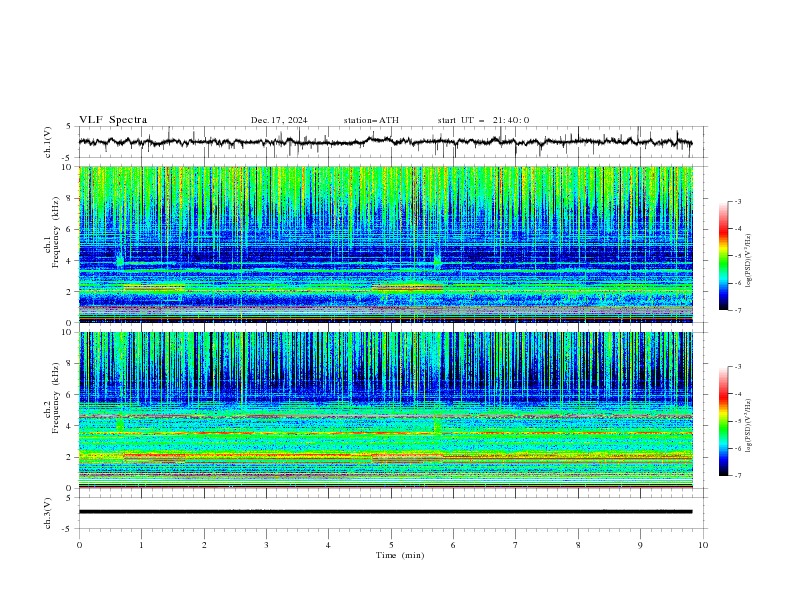
Task: Click the ch.1 "Frequency (kHz)" axis label
Action: click(56, 232)
